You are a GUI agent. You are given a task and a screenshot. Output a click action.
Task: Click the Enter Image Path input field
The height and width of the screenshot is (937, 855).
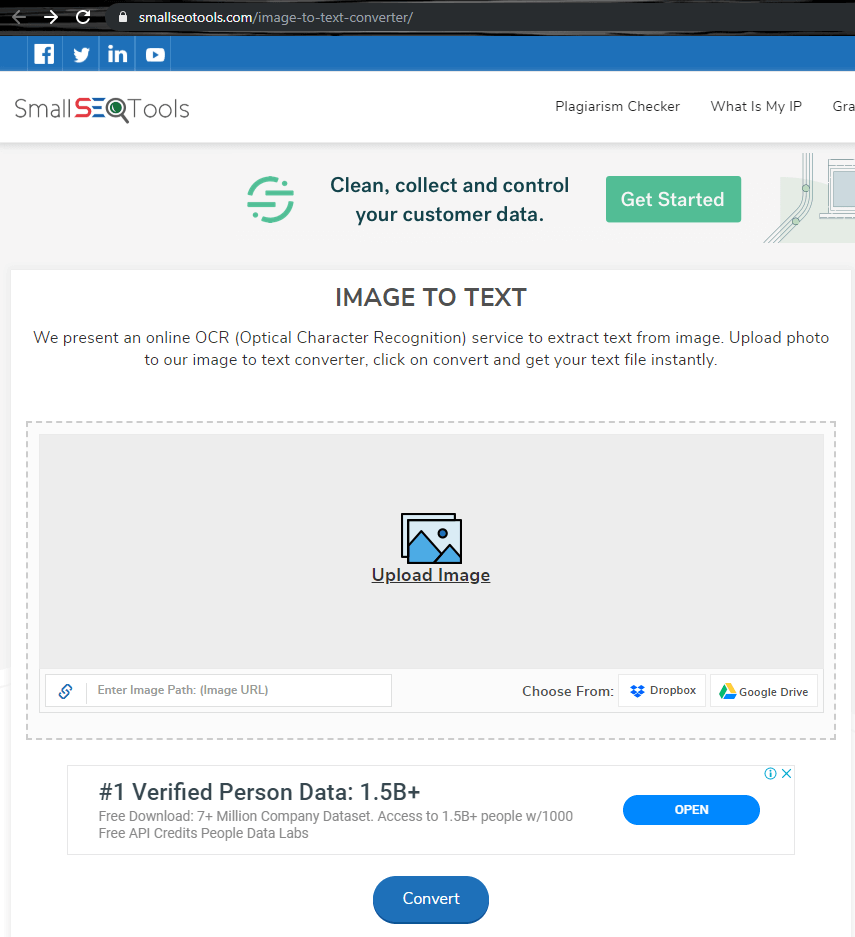[240, 690]
